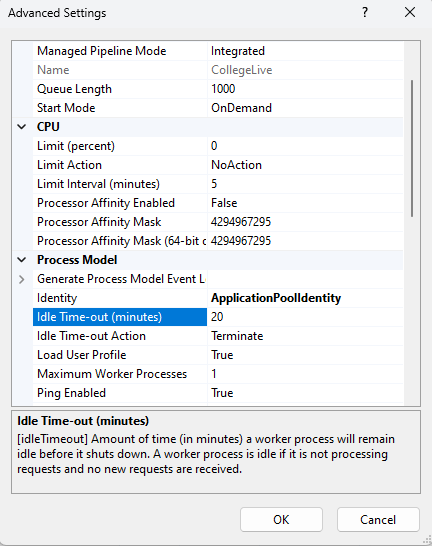Click the vertical scrollbar thumb
Image resolution: width=432 pixels, height=546 pixels.
click(x=412, y=148)
